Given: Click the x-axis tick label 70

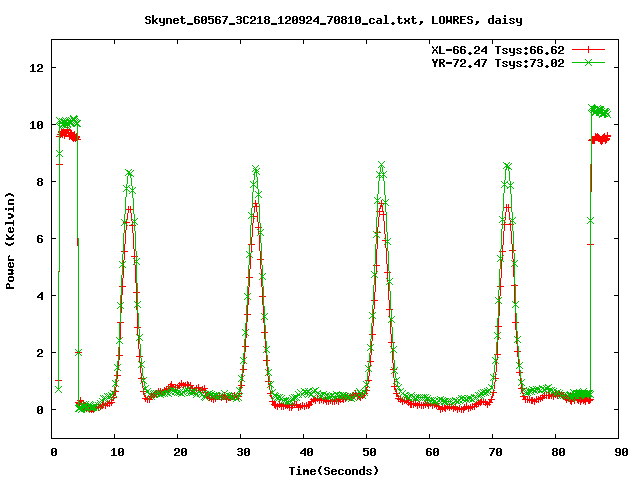Looking at the screenshot, I should (x=495, y=452).
